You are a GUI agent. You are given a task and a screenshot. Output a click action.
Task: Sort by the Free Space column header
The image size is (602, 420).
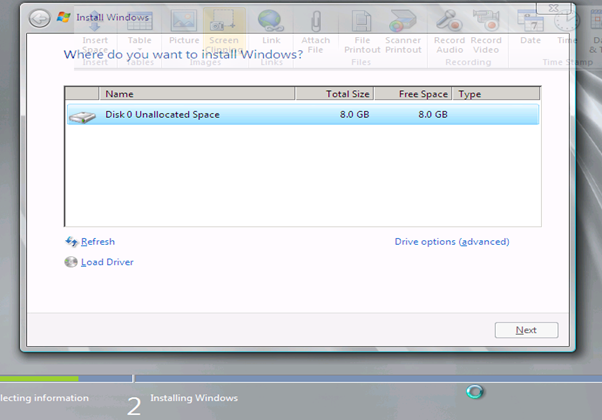(x=413, y=94)
